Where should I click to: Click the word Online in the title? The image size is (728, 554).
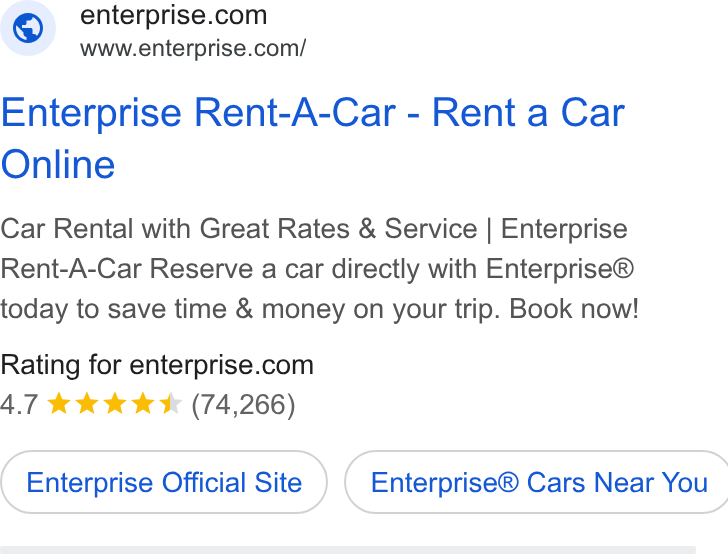point(58,164)
